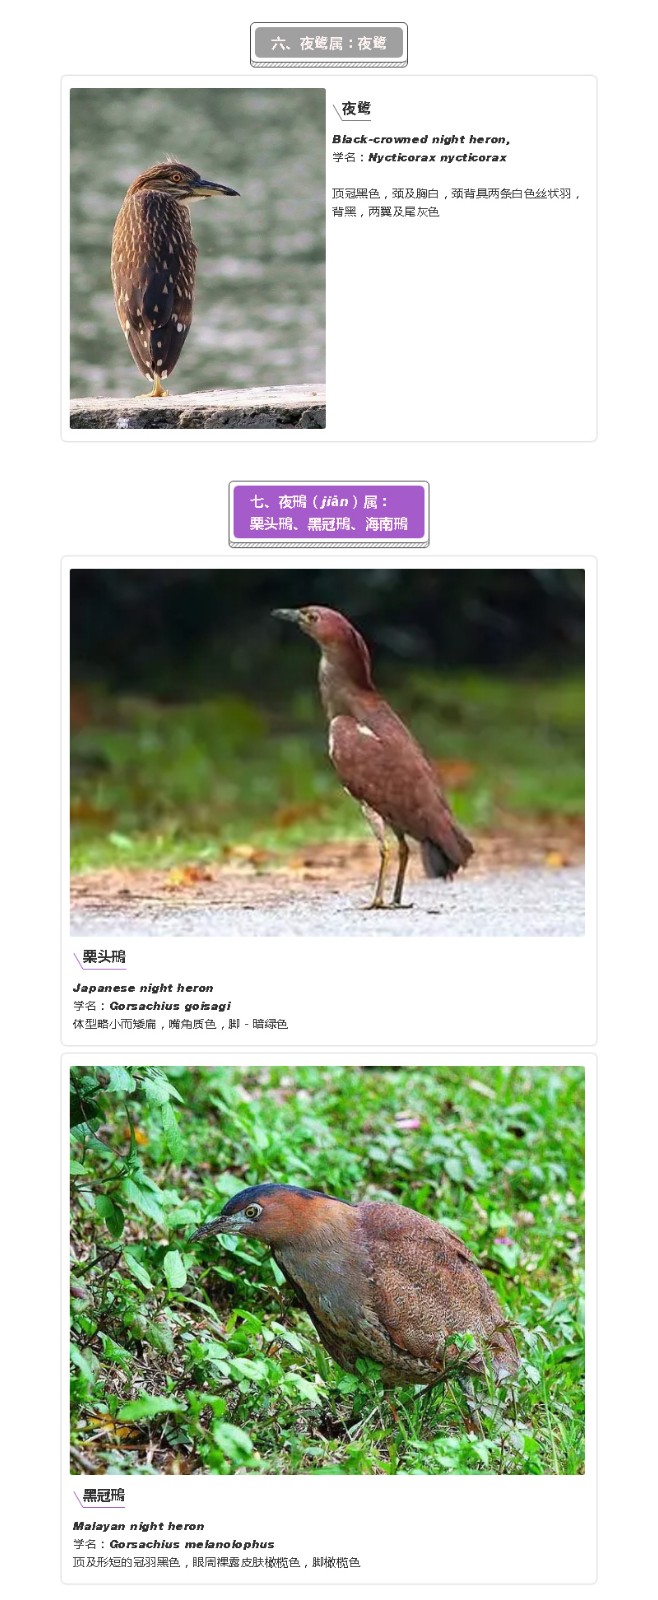
Task: Click the 栗头鳽 description line
Action: tap(180, 1024)
